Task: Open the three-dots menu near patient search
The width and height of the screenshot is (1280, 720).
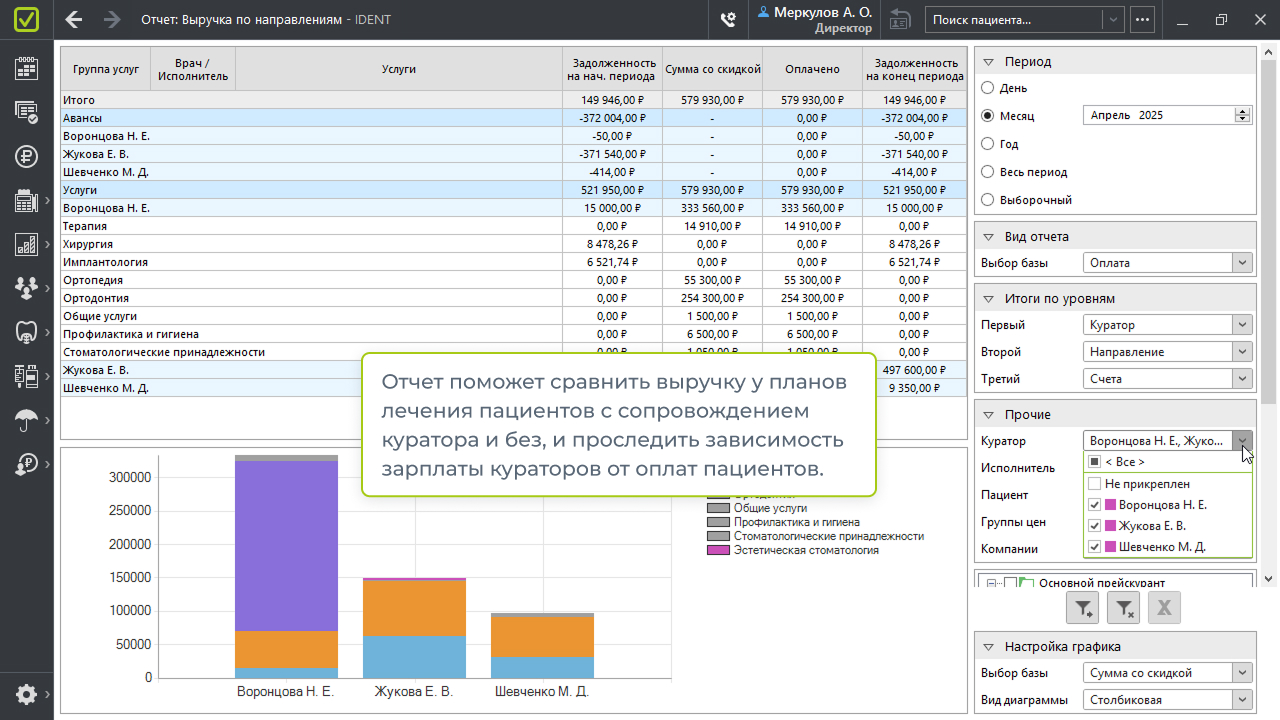Action: [x=1142, y=19]
